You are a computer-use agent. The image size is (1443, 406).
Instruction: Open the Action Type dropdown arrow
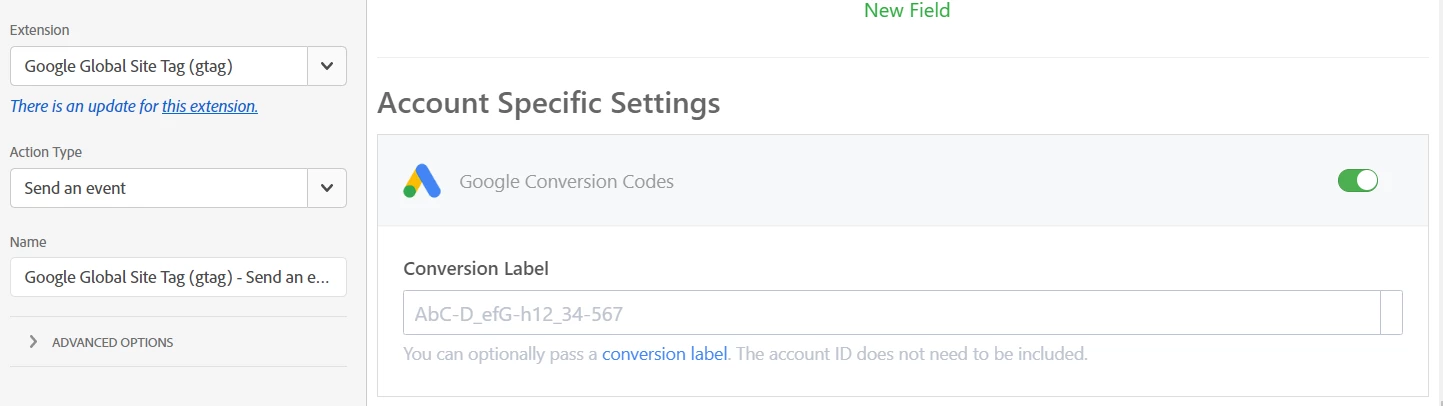point(327,188)
